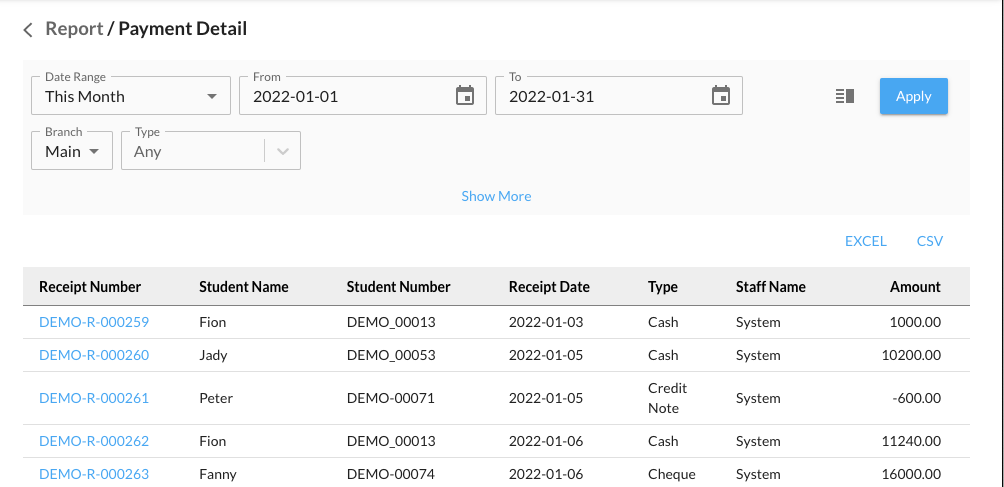The height and width of the screenshot is (487, 1004).
Task: Open the To date calendar picker
Action: pos(720,96)
